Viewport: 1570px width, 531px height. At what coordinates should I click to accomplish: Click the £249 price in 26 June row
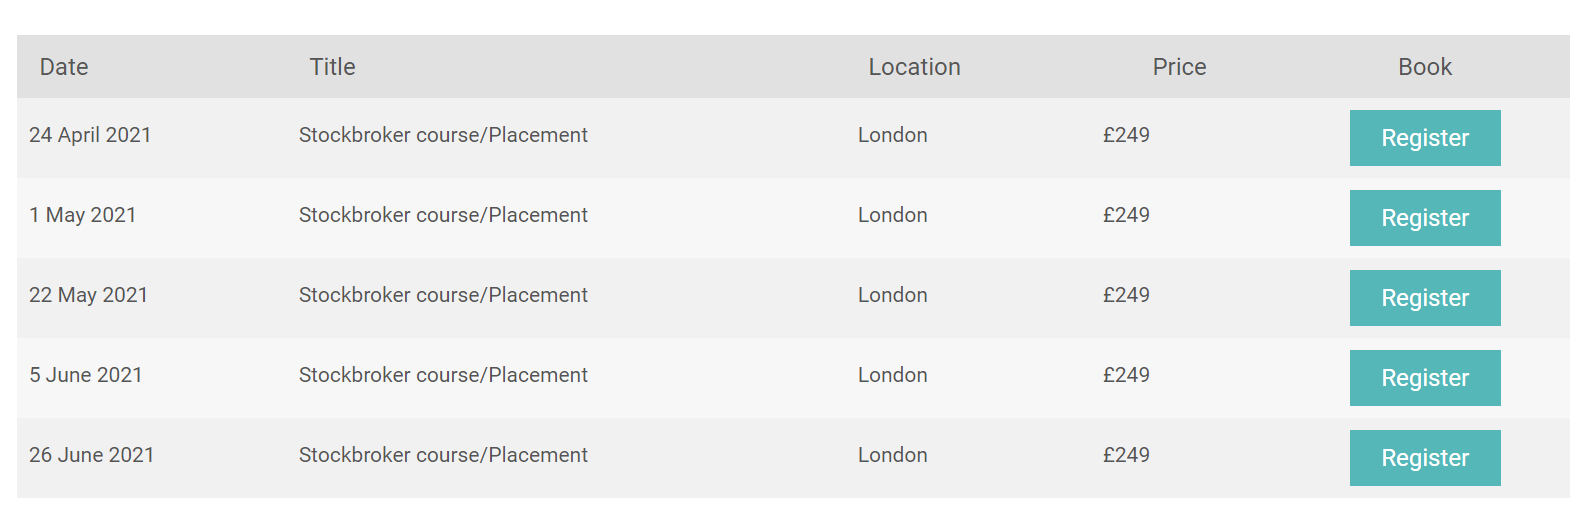point(1126,455)
